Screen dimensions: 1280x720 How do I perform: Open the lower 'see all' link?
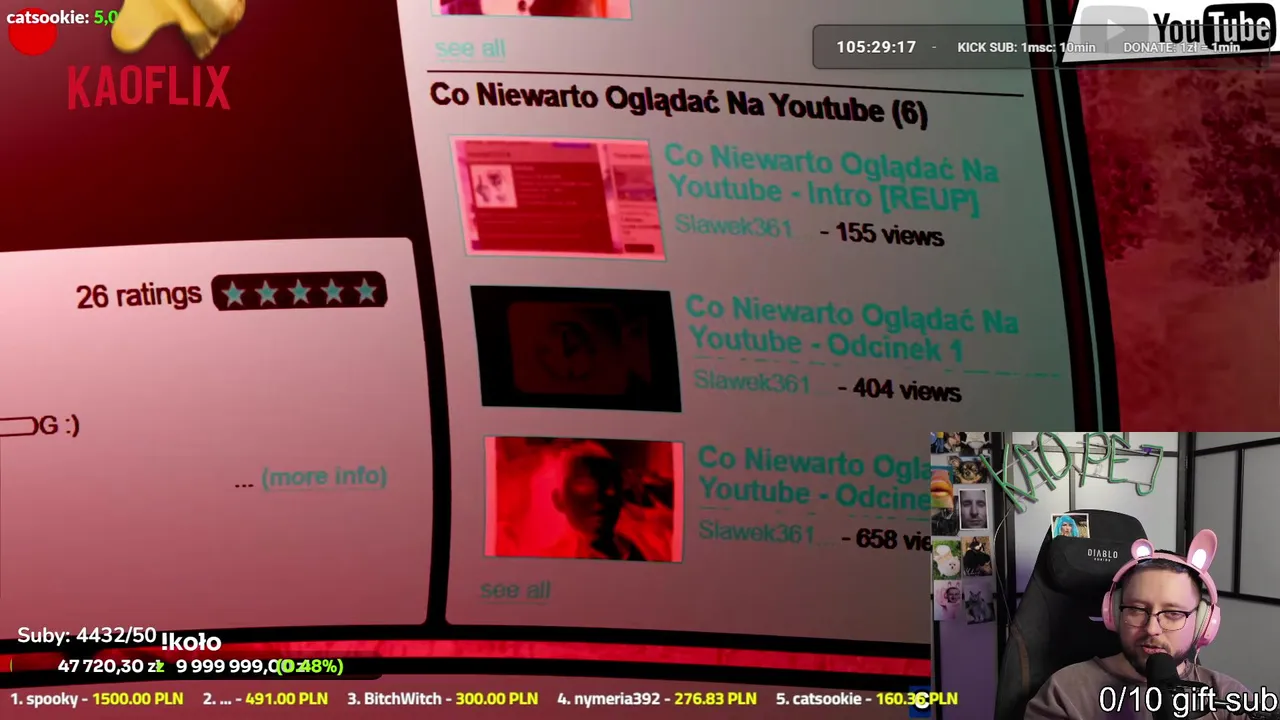point(515,589)
